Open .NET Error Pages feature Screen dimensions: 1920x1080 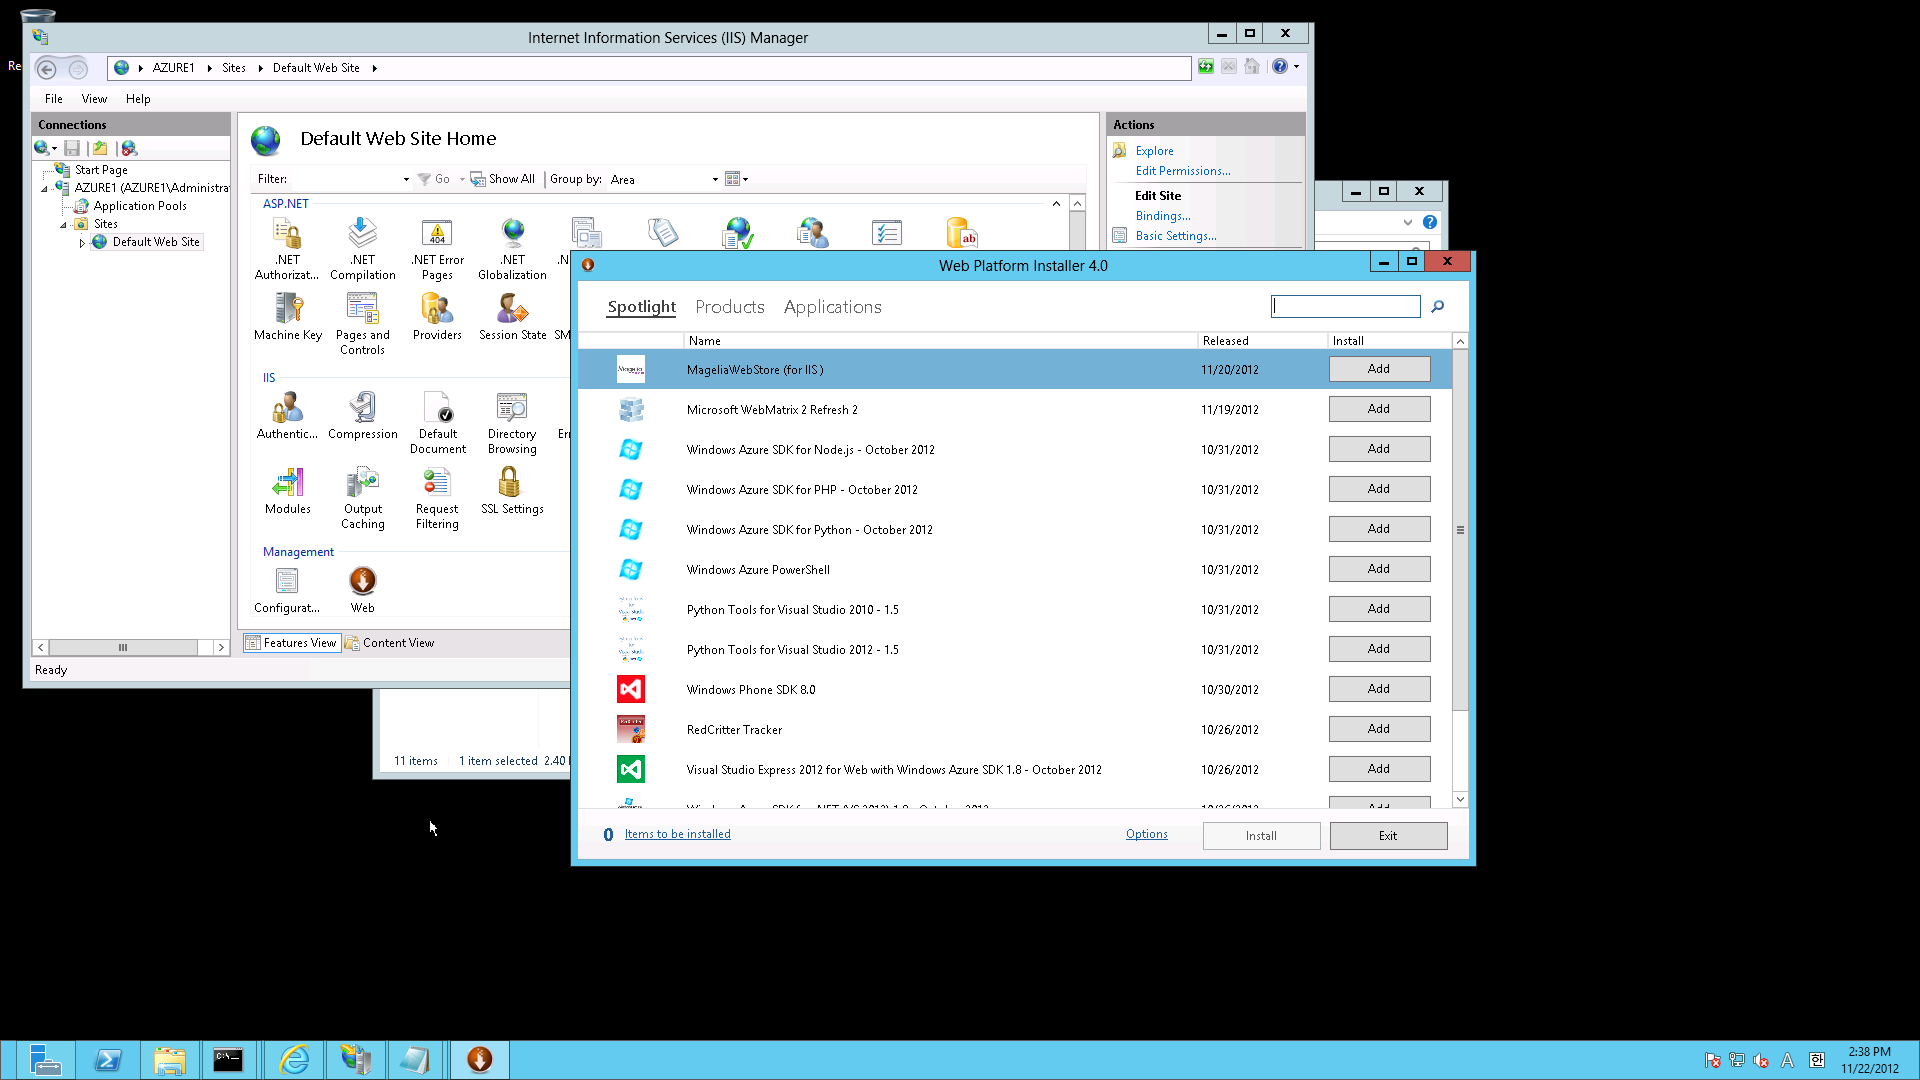[x=437, y=250]
